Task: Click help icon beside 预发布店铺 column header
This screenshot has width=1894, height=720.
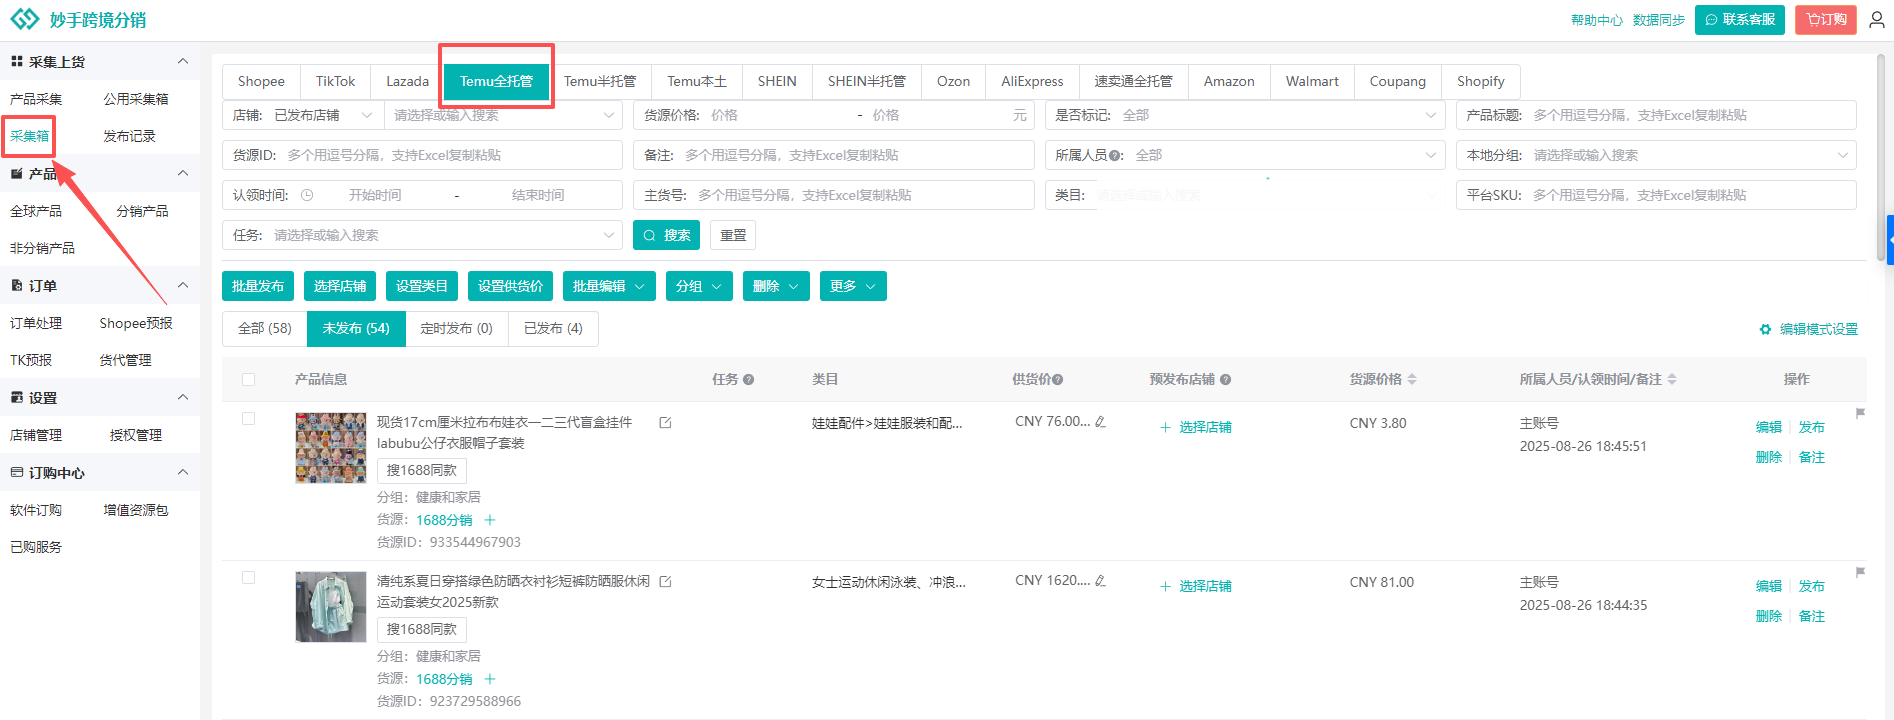Action: coord(1225,380)
